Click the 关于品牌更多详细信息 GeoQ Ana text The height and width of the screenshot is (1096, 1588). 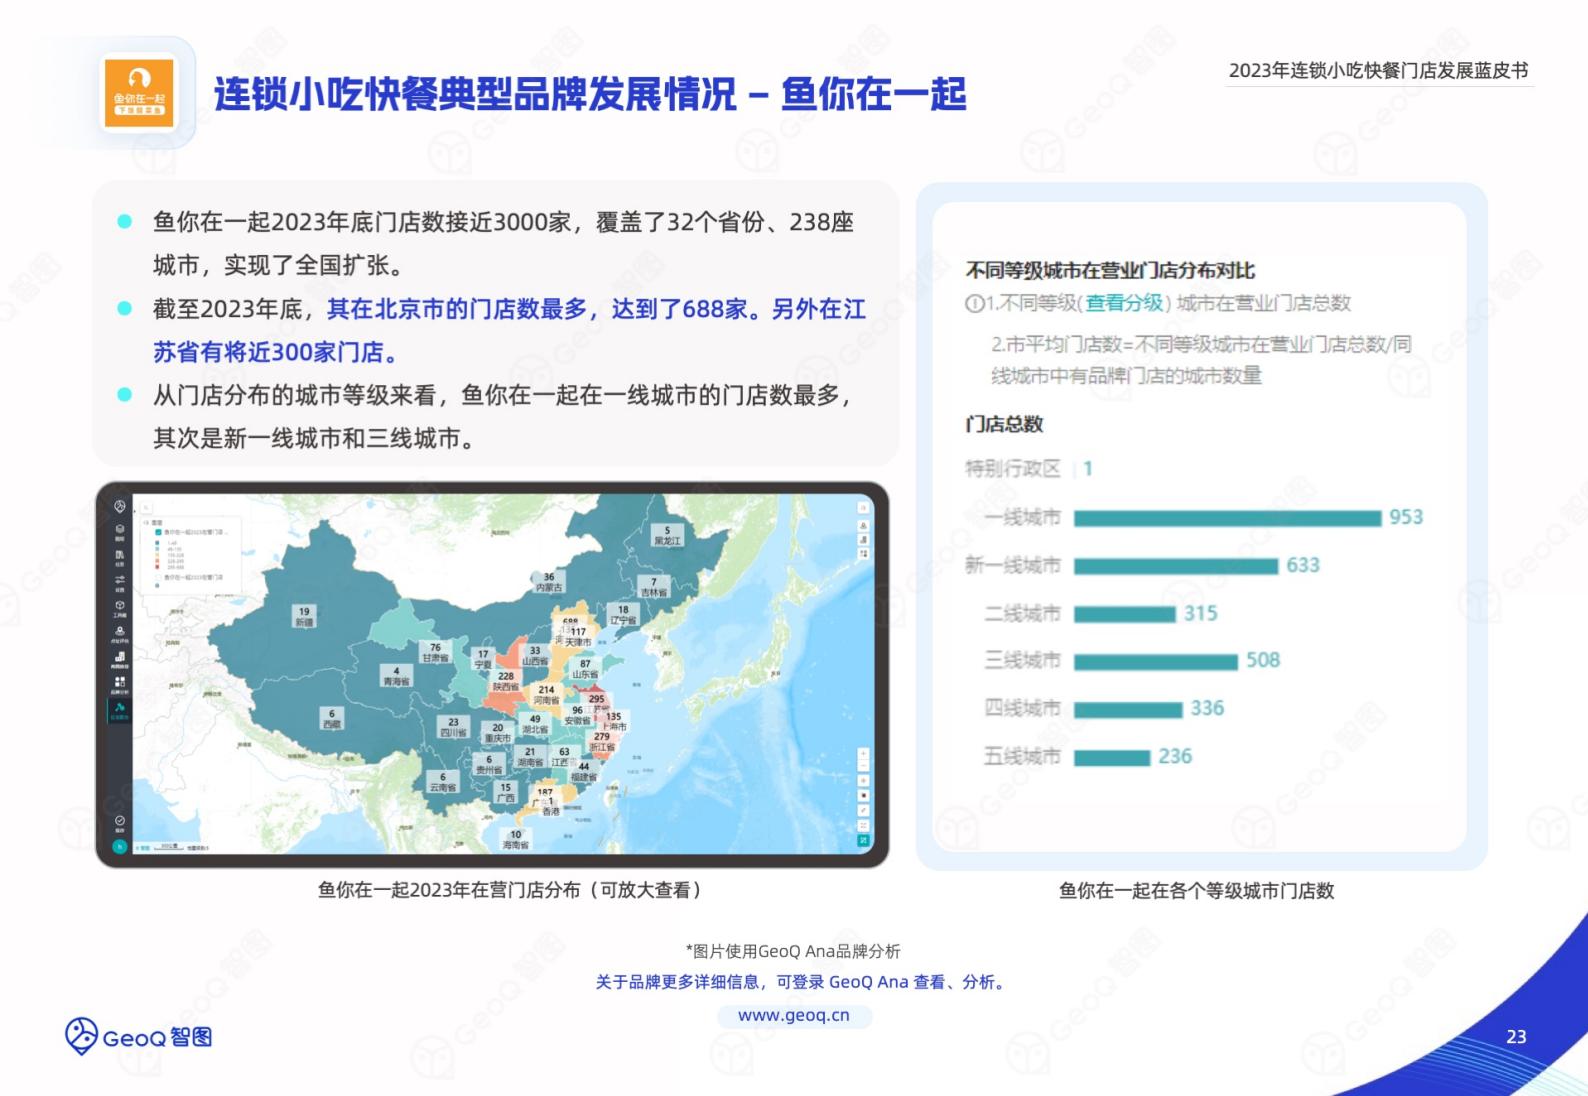[x=801, y=982]
